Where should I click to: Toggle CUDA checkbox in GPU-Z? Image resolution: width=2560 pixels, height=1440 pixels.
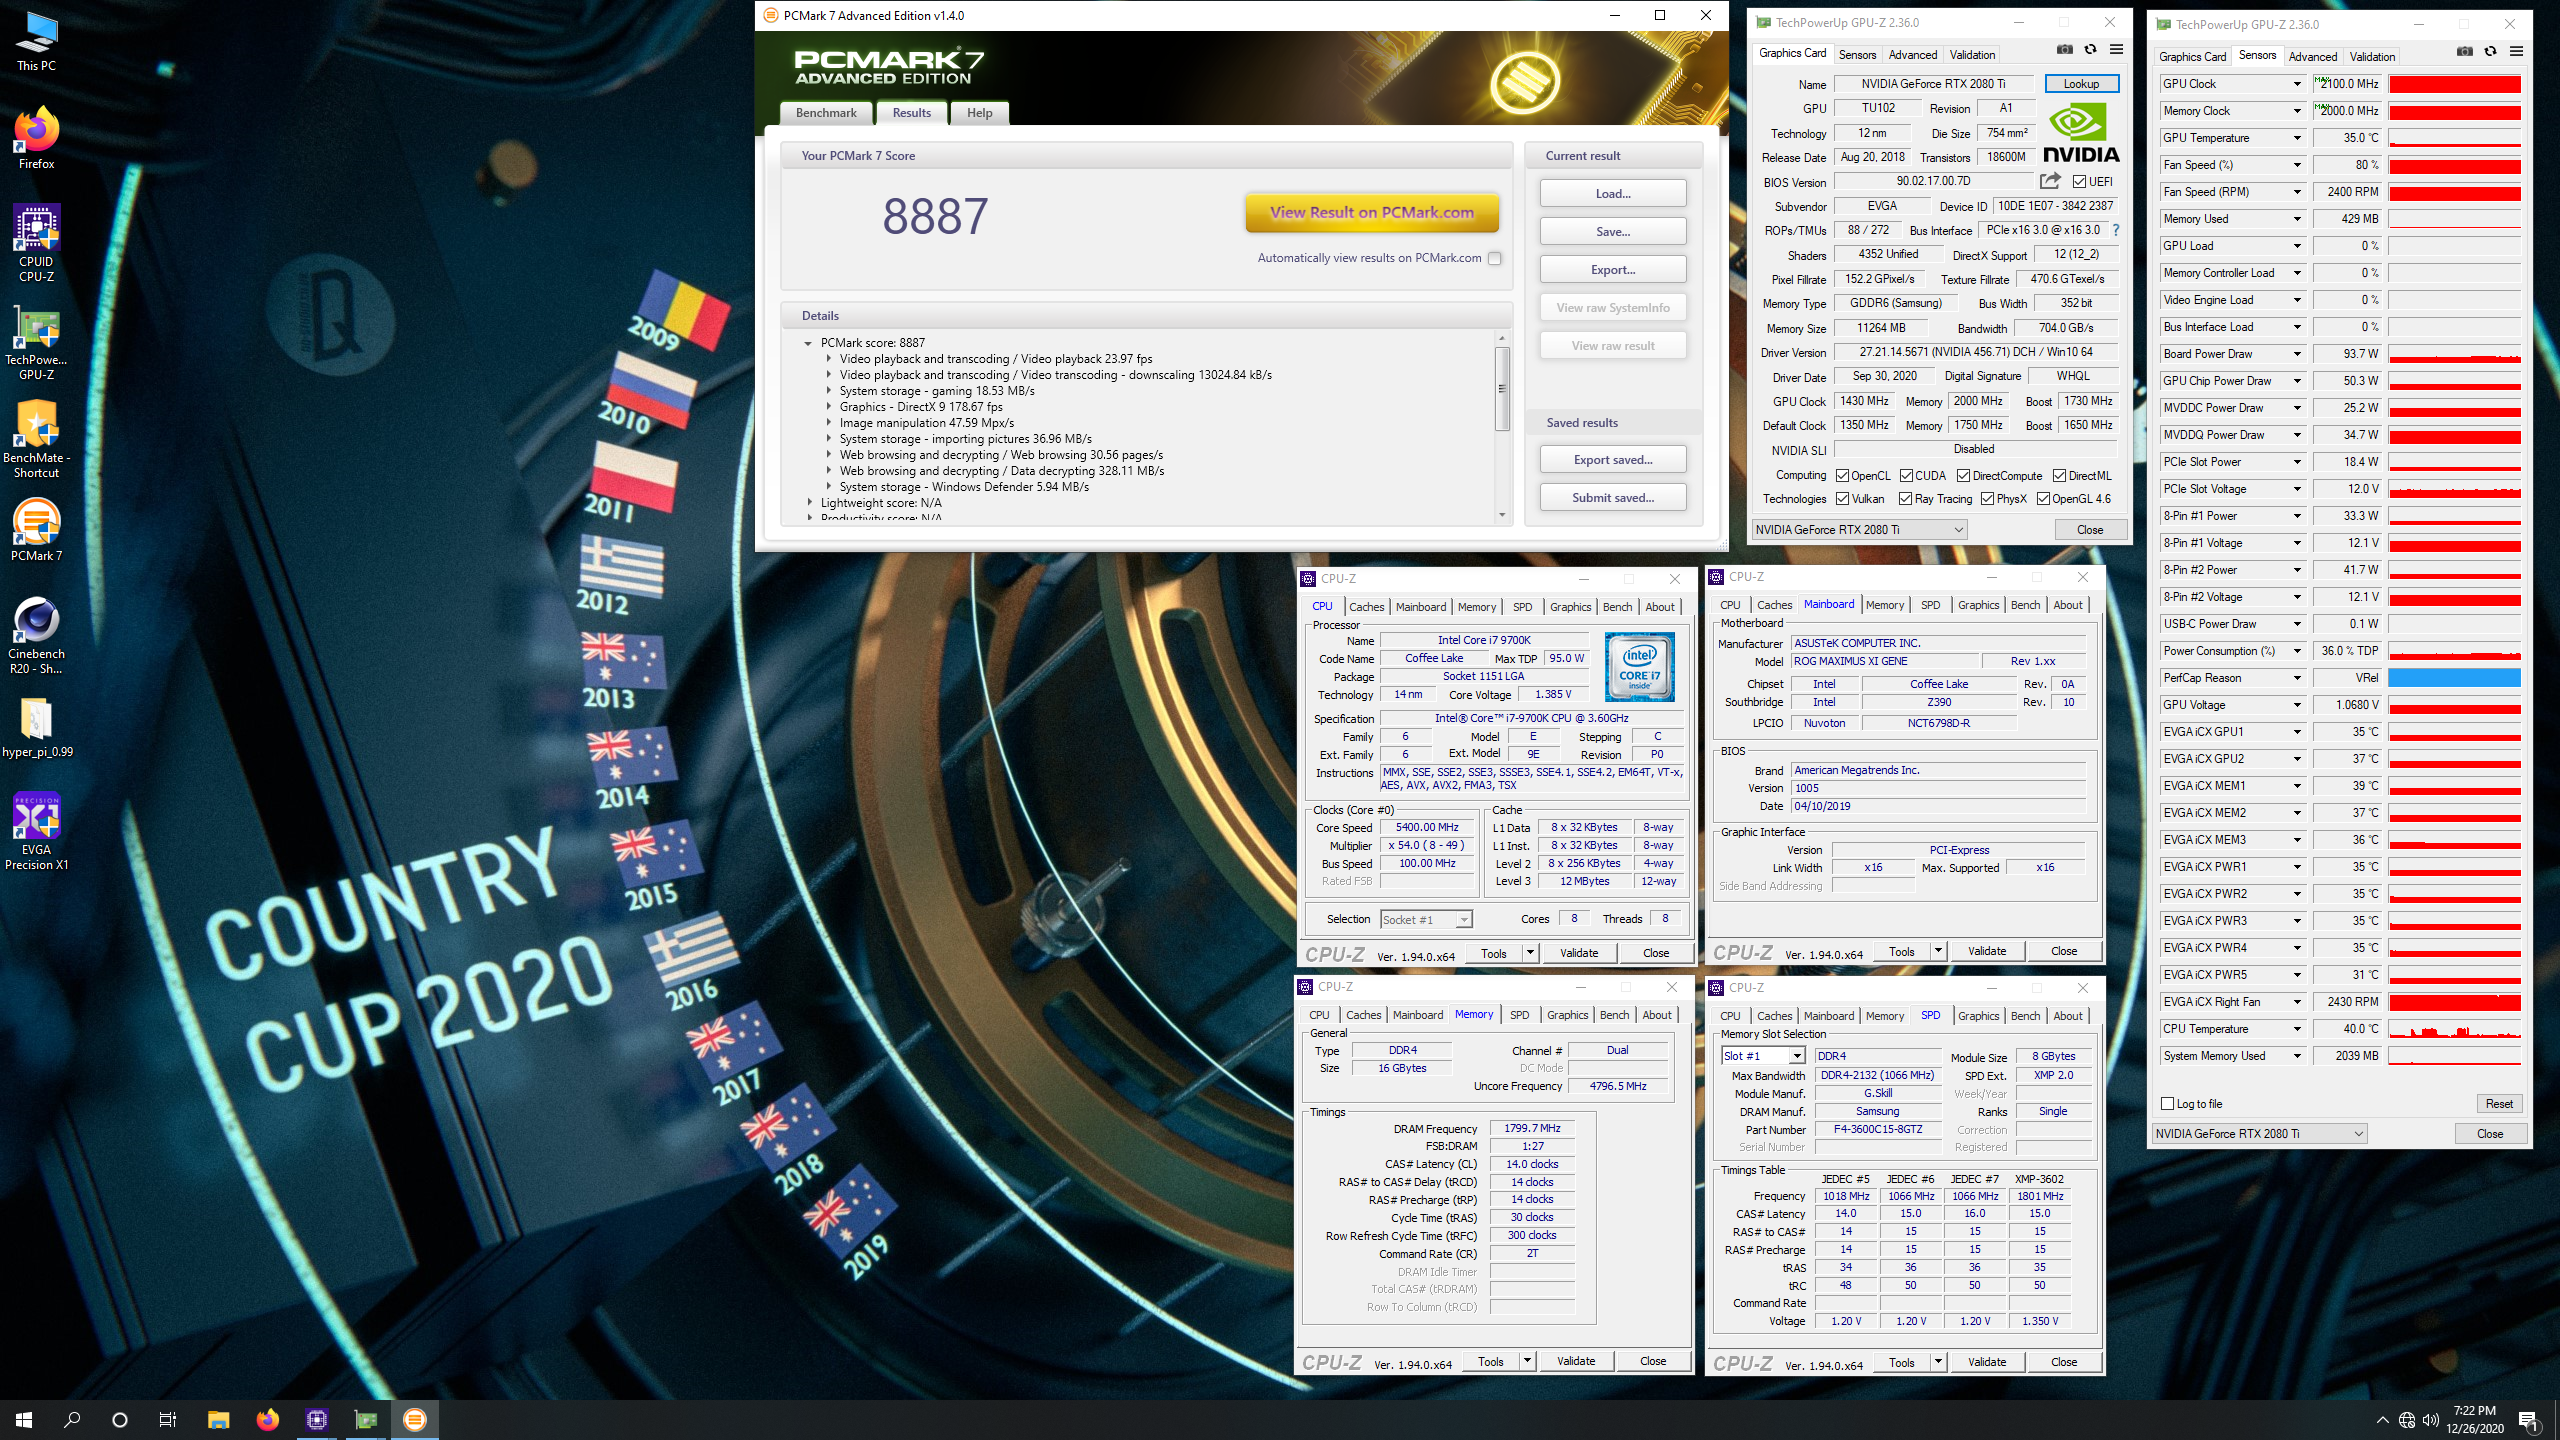[1906, 476]
